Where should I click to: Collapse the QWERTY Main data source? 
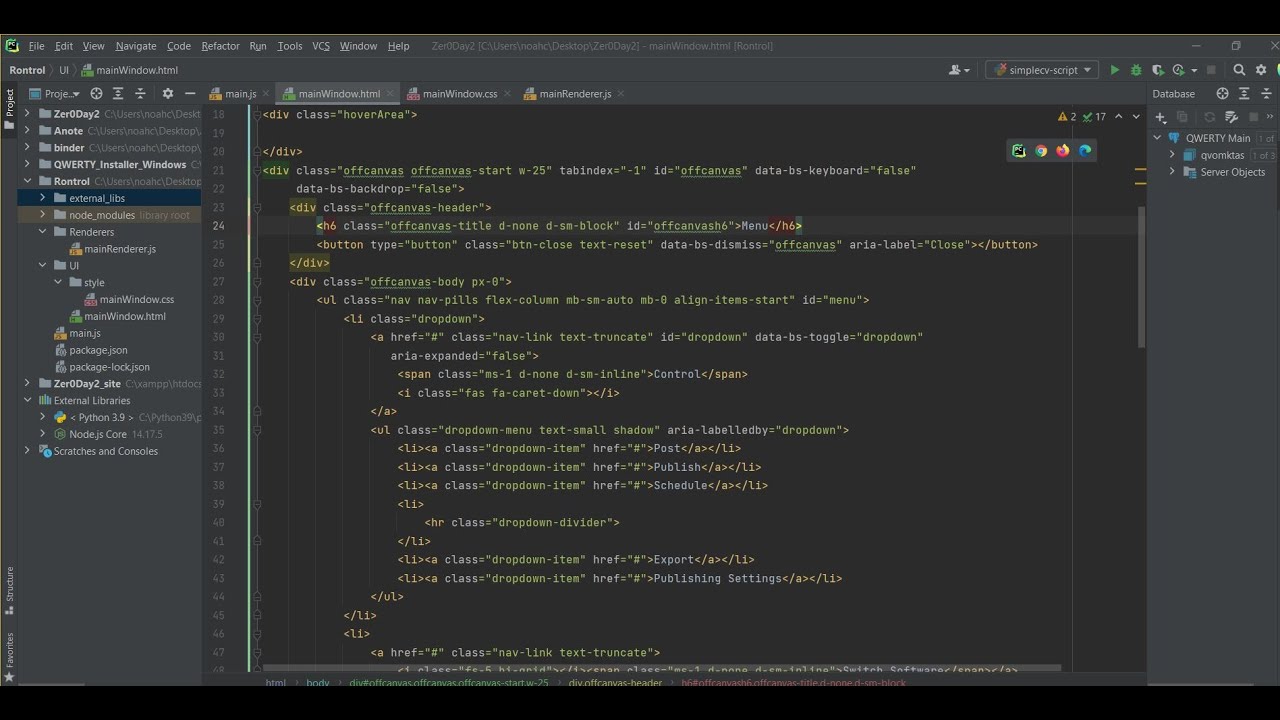(x=1158, y=138)
